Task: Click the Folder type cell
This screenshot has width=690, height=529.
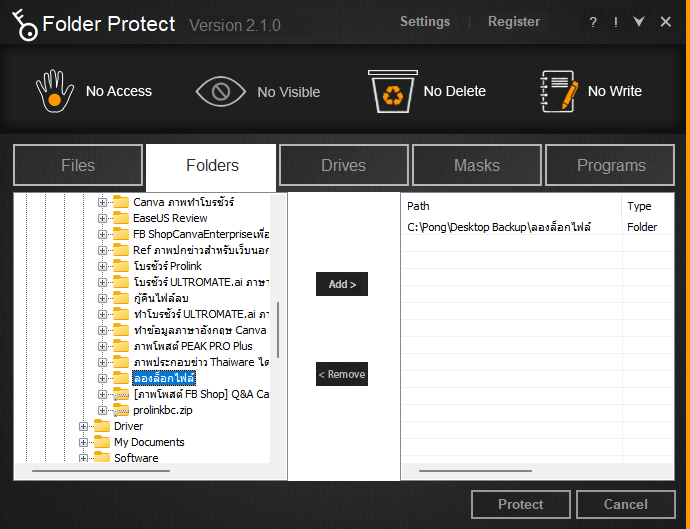Action: 642,227
